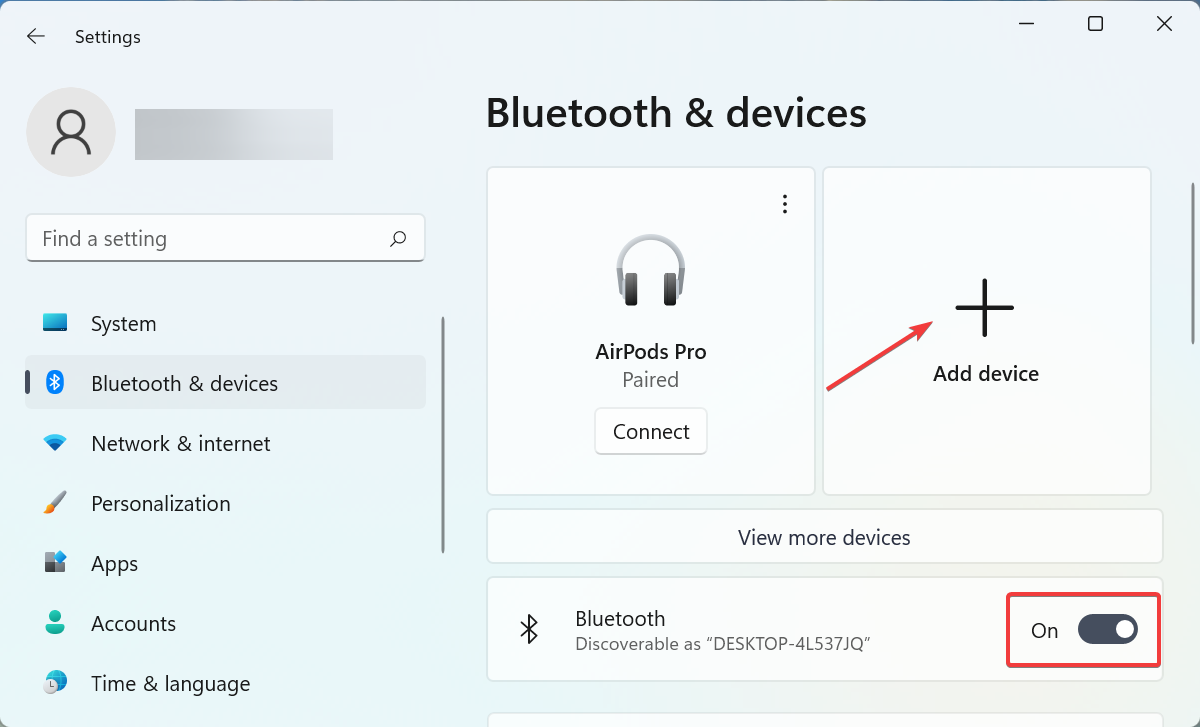This screenshot has width=1200, height=727.
Task: Click the plus icon to add device
Action: tap(985, 307)
